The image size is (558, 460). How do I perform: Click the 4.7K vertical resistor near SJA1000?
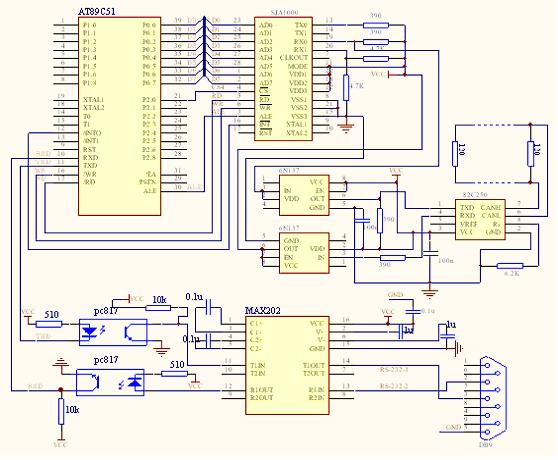(346, 88)
